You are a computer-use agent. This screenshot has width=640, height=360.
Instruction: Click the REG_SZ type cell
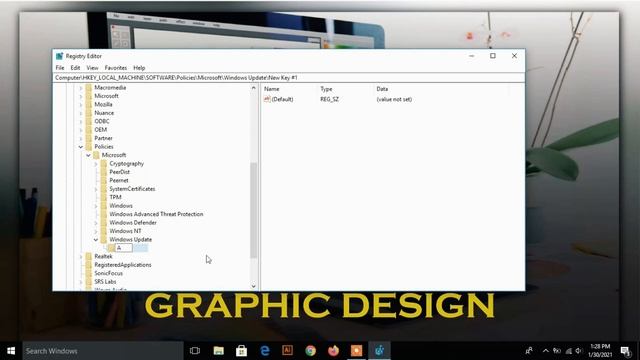tap(329, 99)
